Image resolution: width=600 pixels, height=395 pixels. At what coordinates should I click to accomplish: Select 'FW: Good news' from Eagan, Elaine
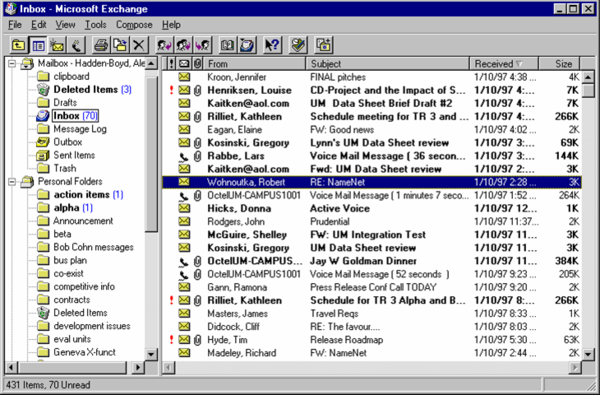click(x=372, y=130)
